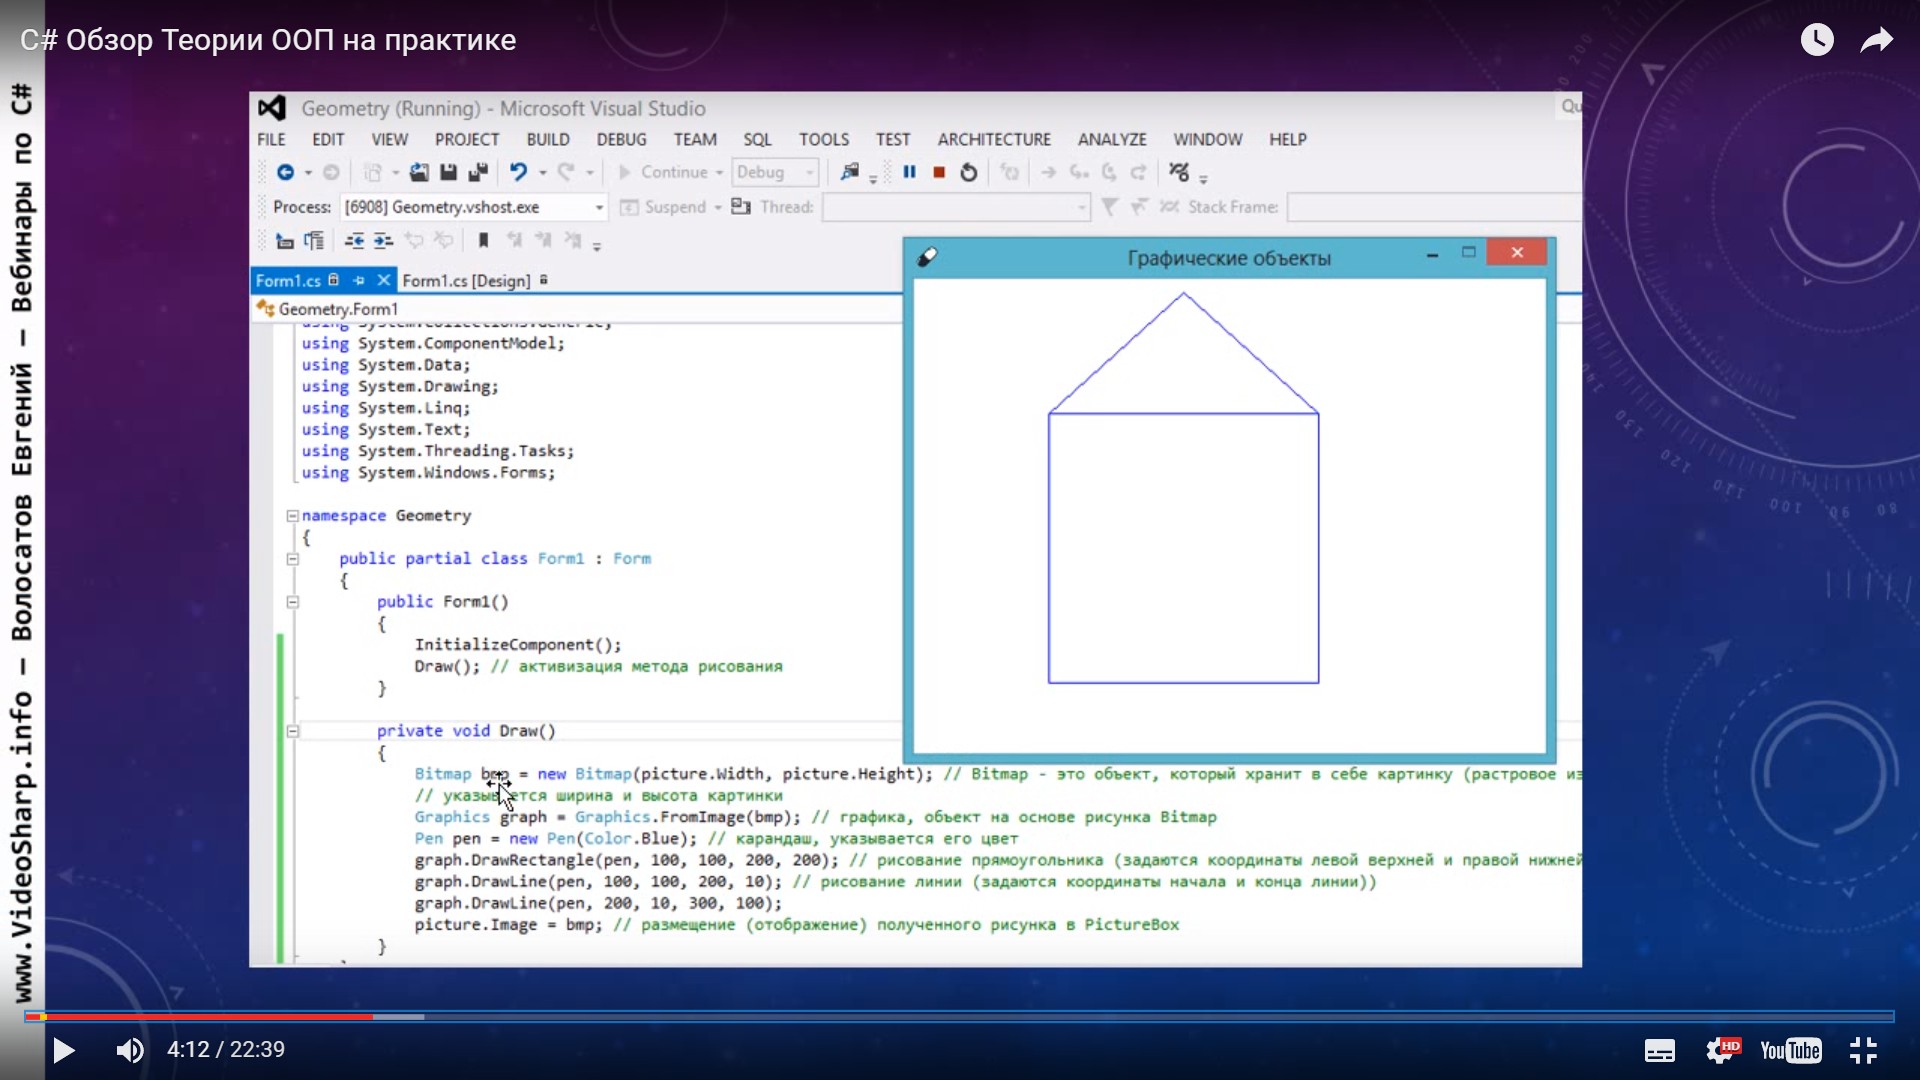Click the Step Out debug icon
Screen dimensions: 1920x1080
pos(1138,172)
